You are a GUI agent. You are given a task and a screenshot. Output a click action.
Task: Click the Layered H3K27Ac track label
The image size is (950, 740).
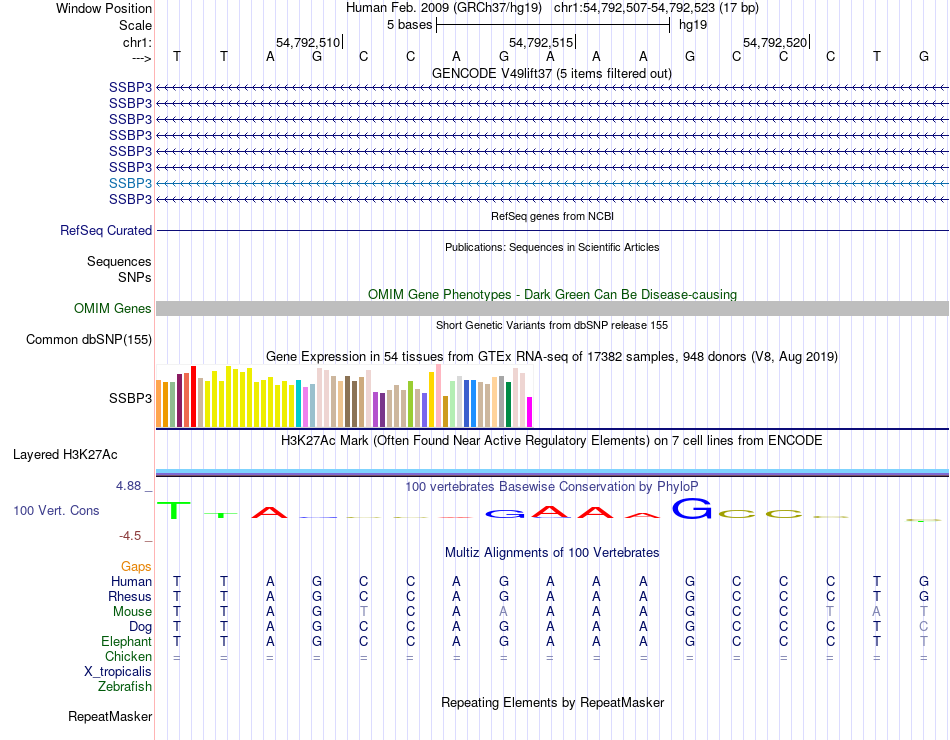[x=65, y=455]
